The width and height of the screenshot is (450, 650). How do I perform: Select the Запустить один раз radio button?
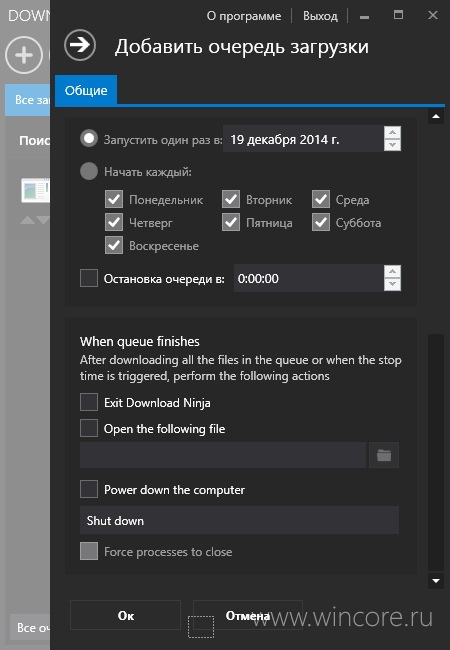click(89, 138)
